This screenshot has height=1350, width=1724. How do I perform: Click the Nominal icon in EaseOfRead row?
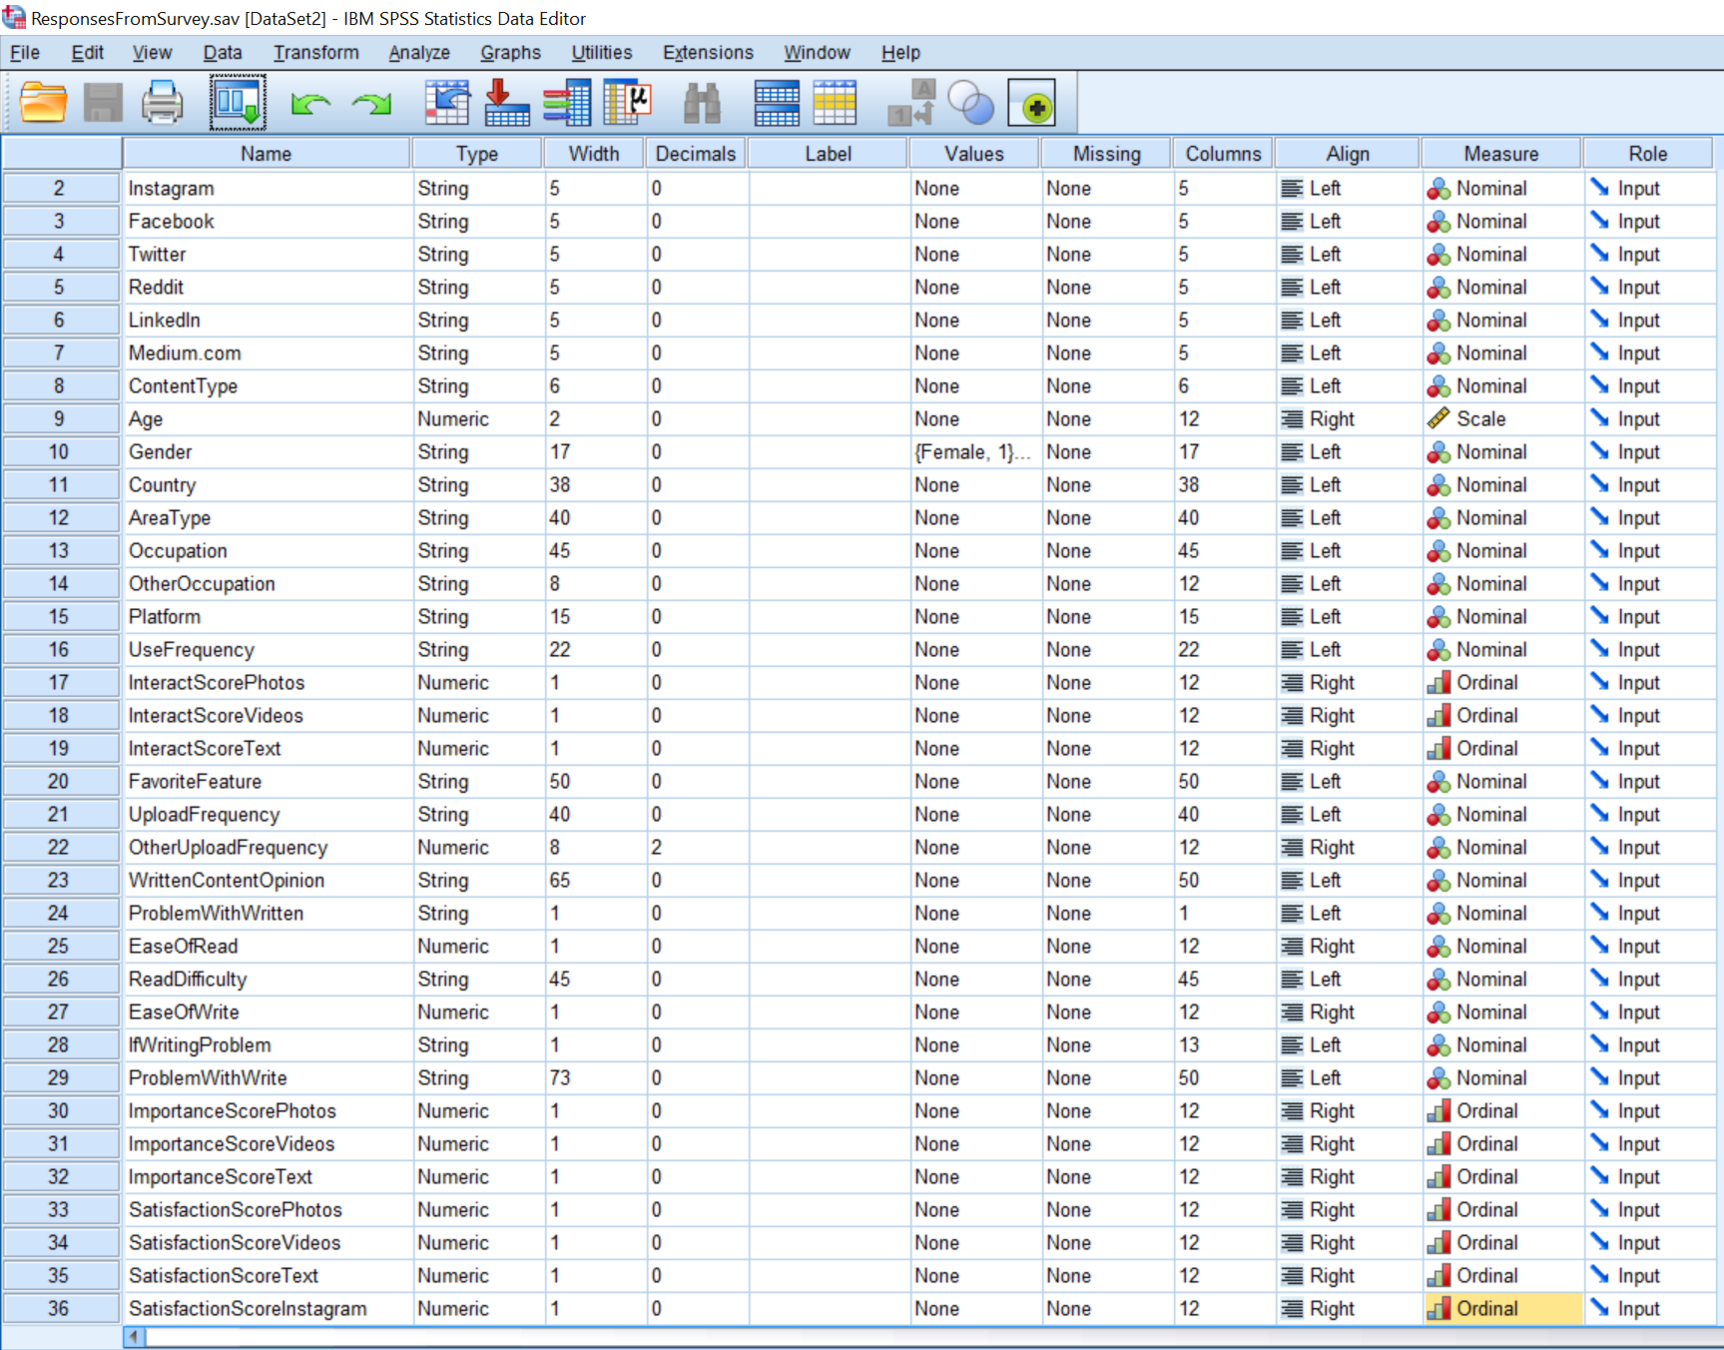pos(1438,946)
